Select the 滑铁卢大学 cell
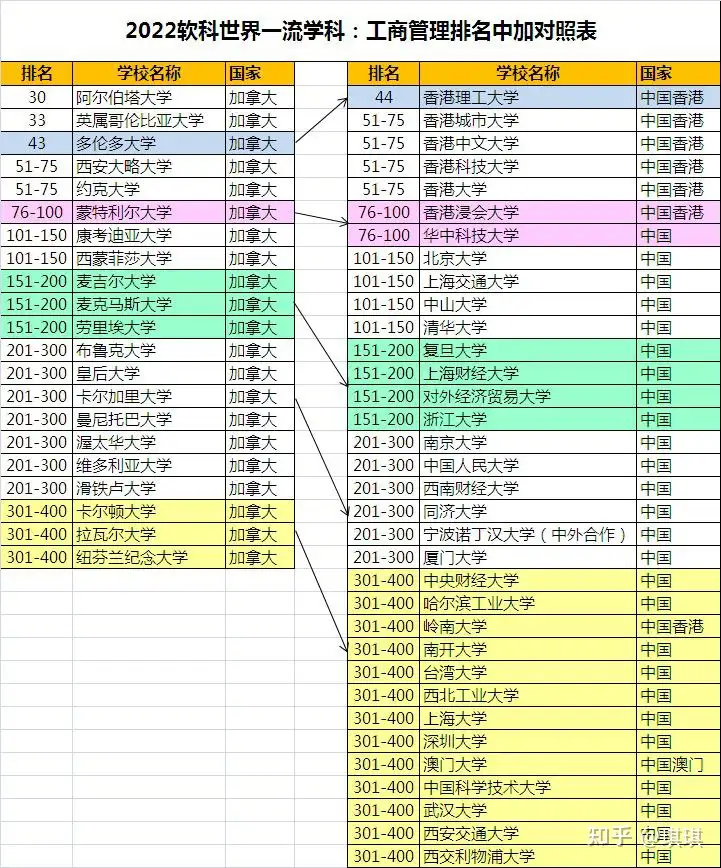 point(148,488)
